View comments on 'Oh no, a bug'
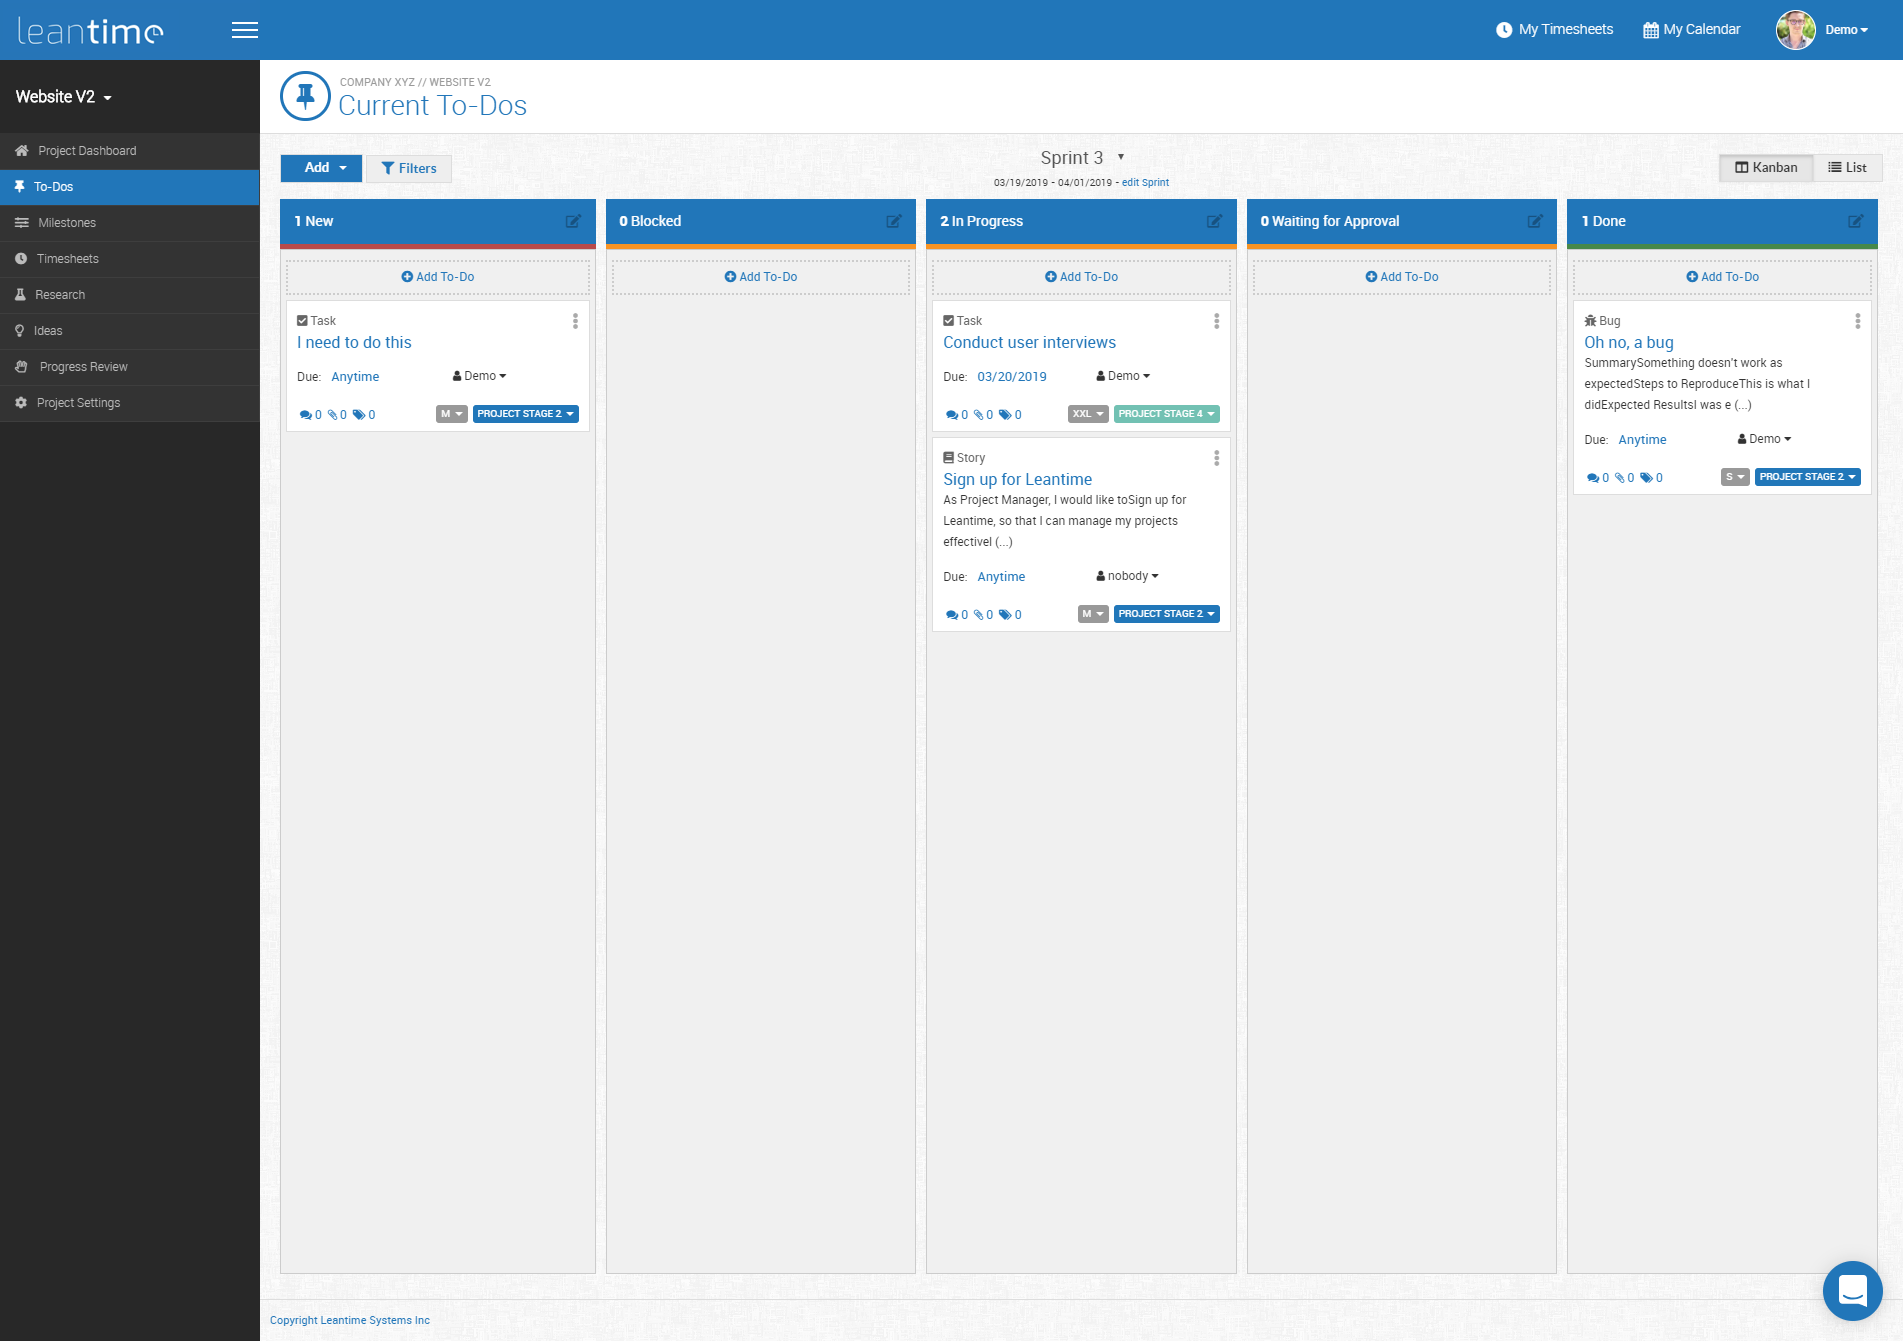 point(1598,478)
